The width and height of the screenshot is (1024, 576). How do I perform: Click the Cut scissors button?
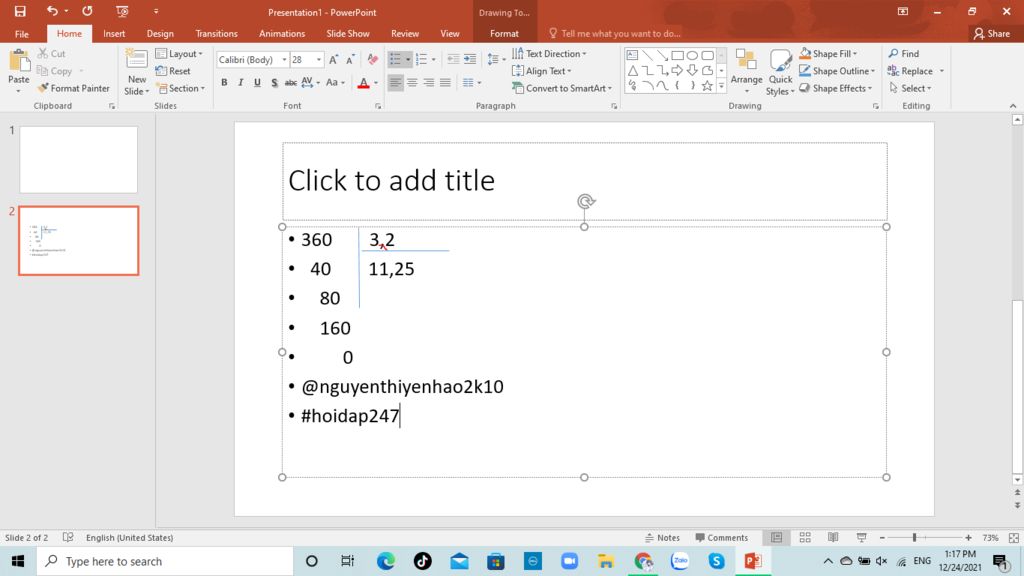tap(51, 54)
